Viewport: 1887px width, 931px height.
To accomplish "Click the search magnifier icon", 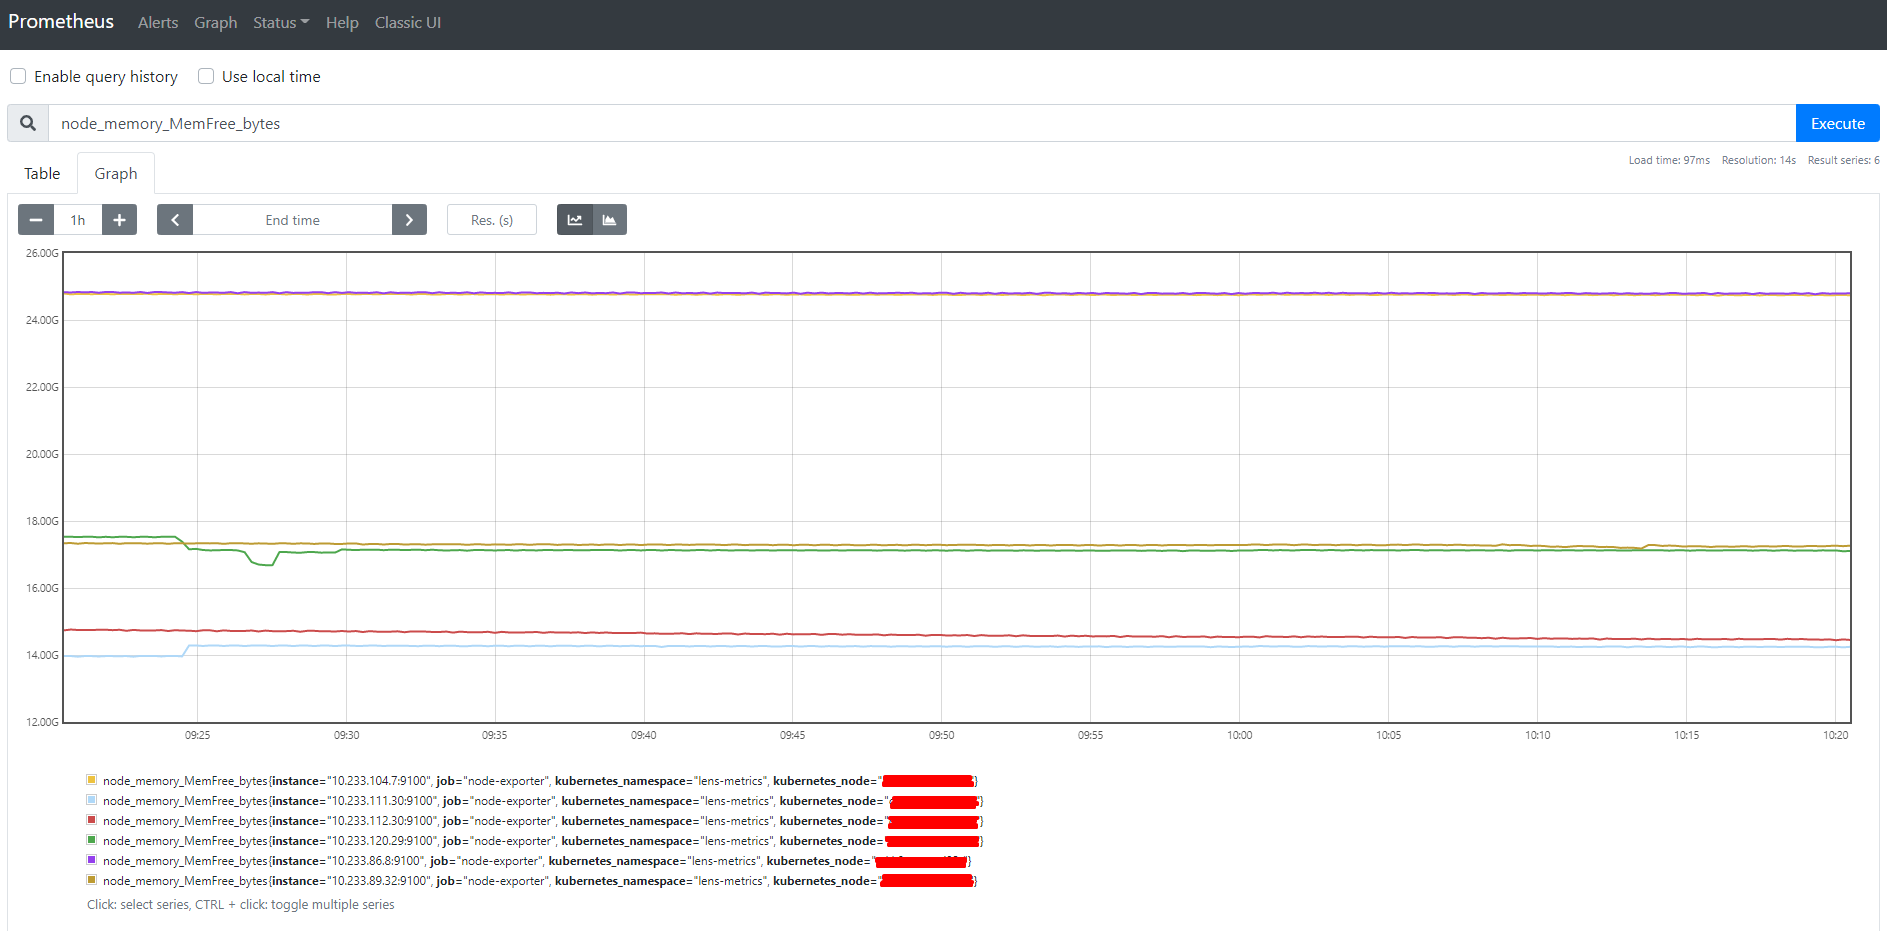I will click(x=27, y=122).
